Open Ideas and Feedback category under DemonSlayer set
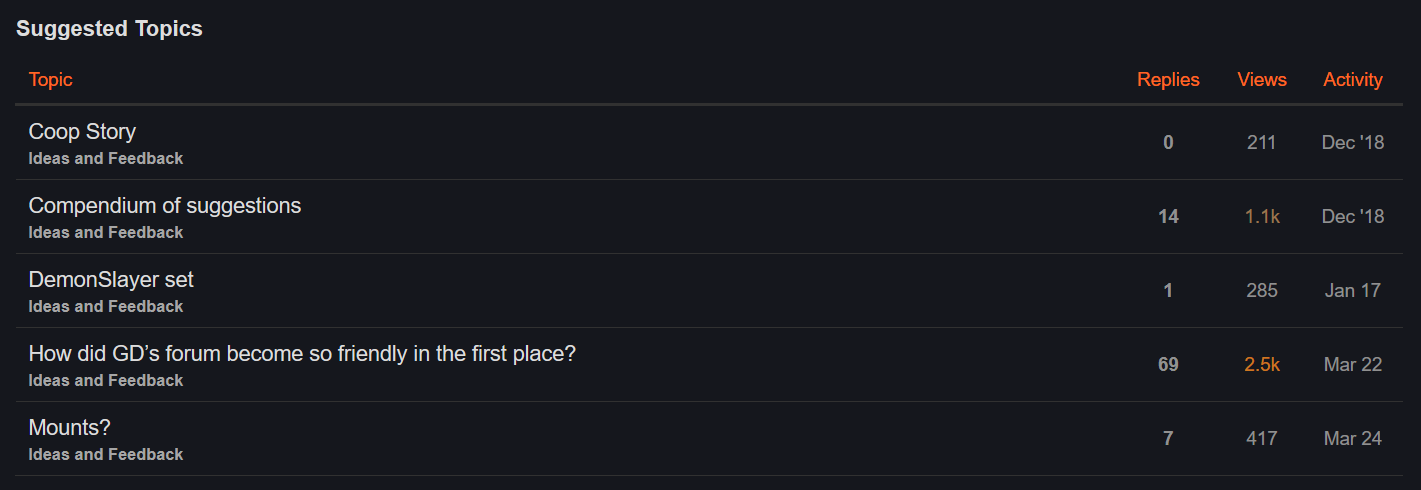 106,307
